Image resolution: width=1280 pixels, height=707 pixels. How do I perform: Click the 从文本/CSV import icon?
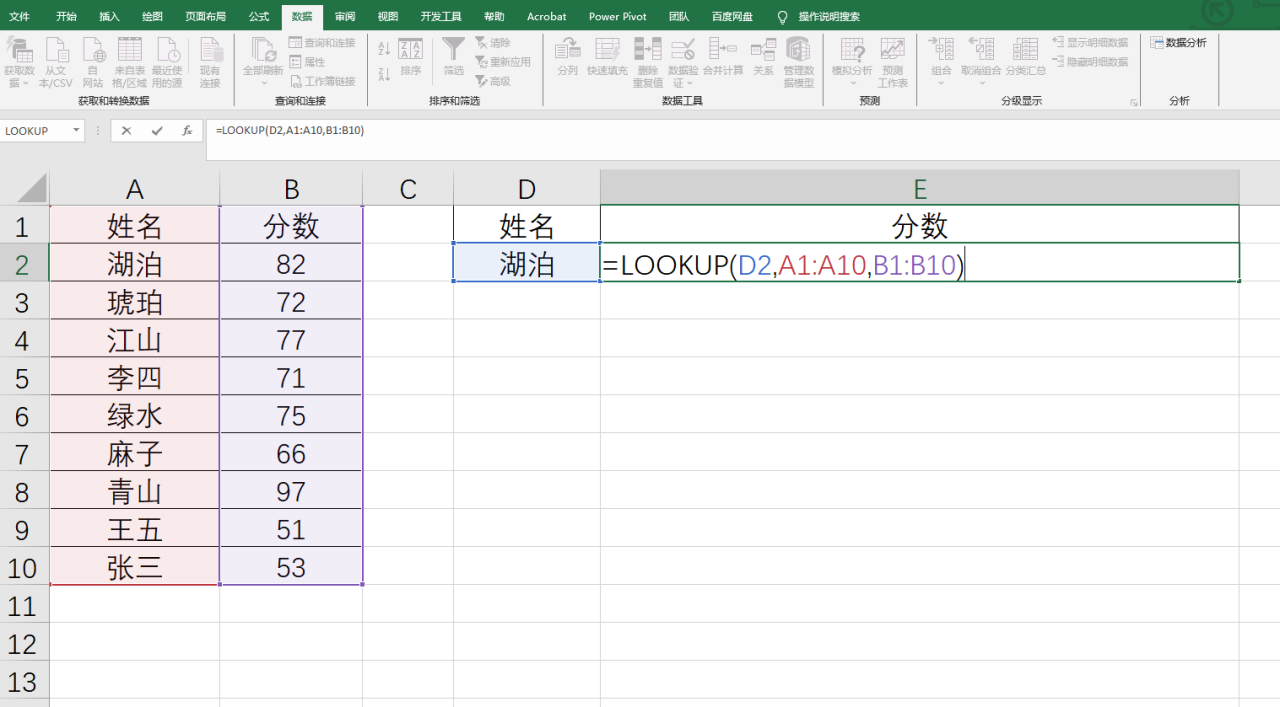pos(56,62)
